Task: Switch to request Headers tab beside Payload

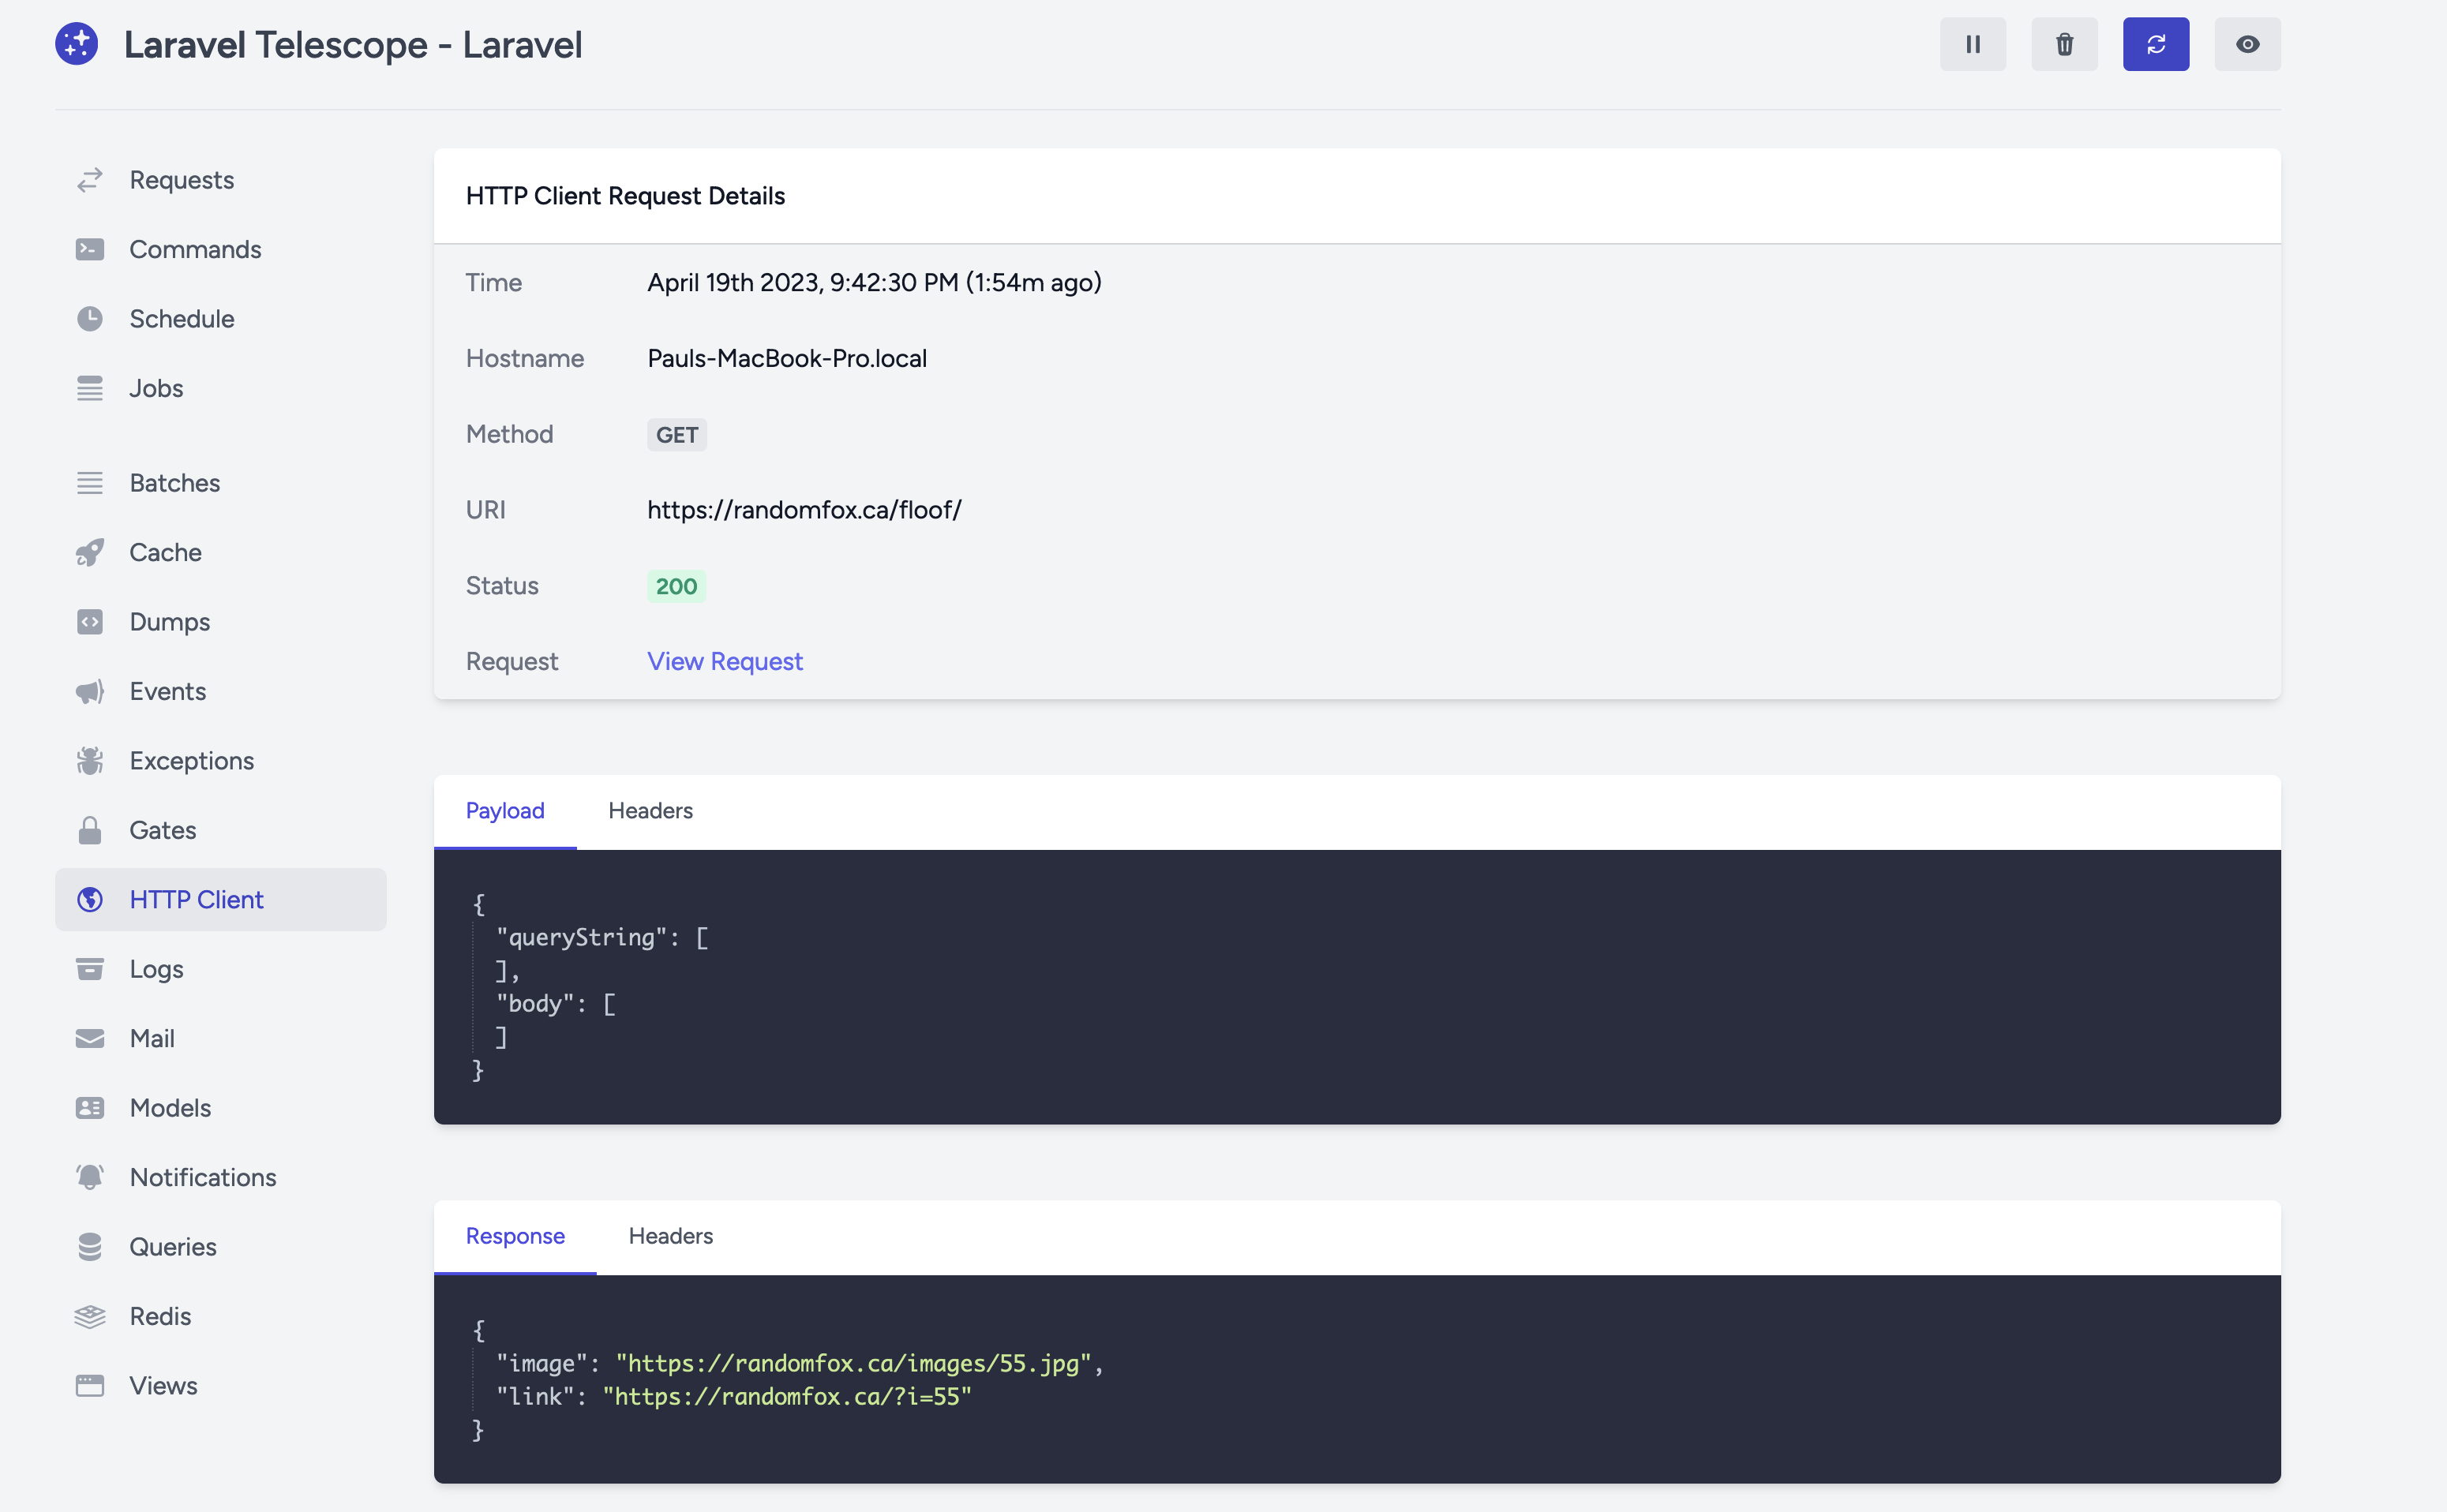Action: click(x=651, y=811)
